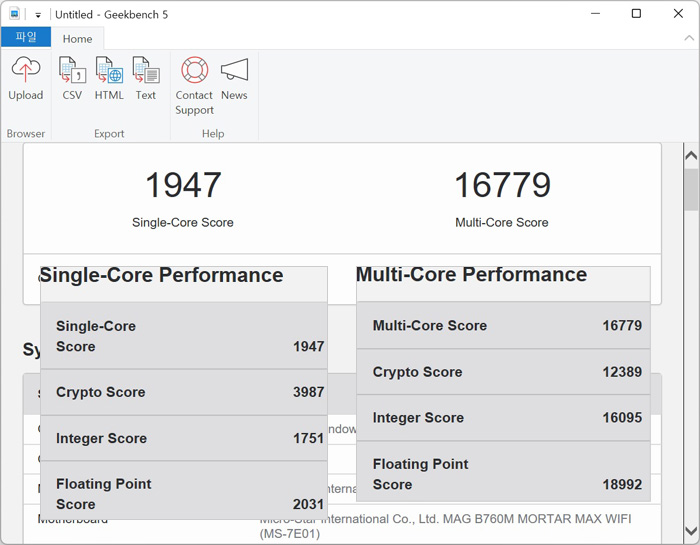Export results as CSV
The height and width of the screenshot is (545, 700).
coord(72,79)
